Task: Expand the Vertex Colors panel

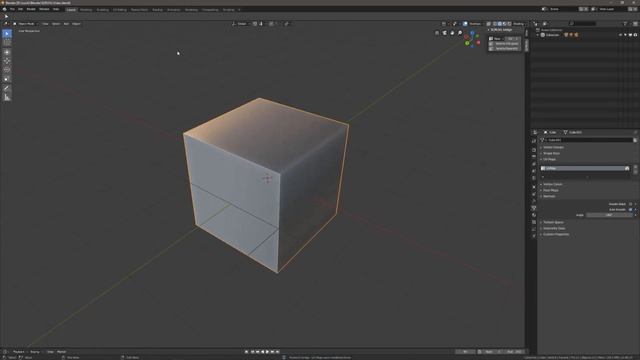Action: click(x=552, y=184)
